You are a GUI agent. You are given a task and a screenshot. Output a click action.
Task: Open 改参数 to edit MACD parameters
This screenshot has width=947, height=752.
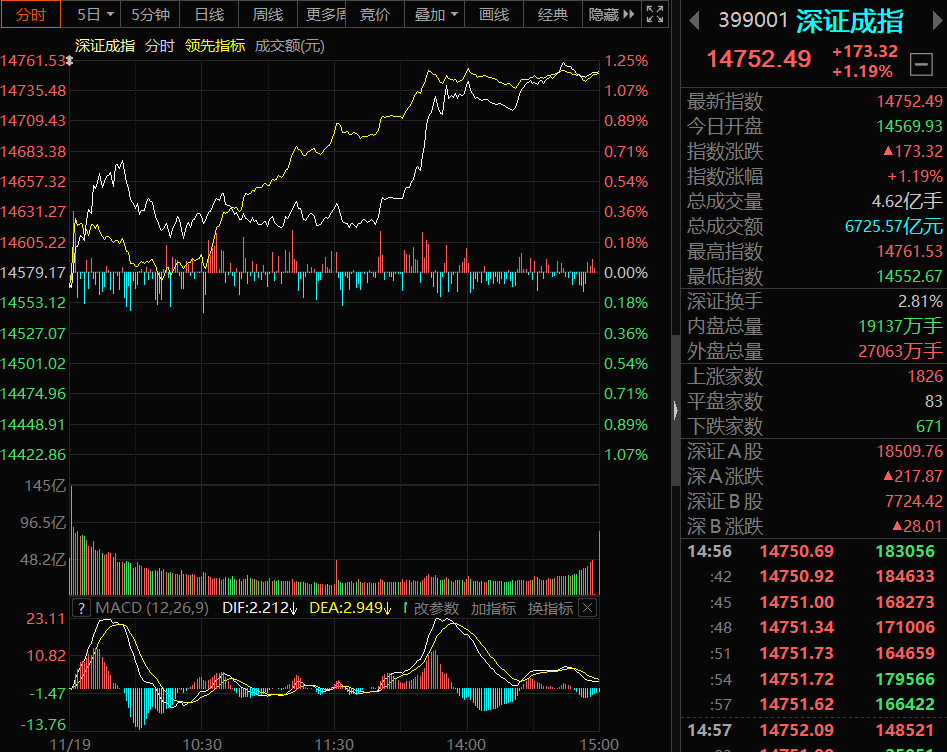[x=436, y=608]
